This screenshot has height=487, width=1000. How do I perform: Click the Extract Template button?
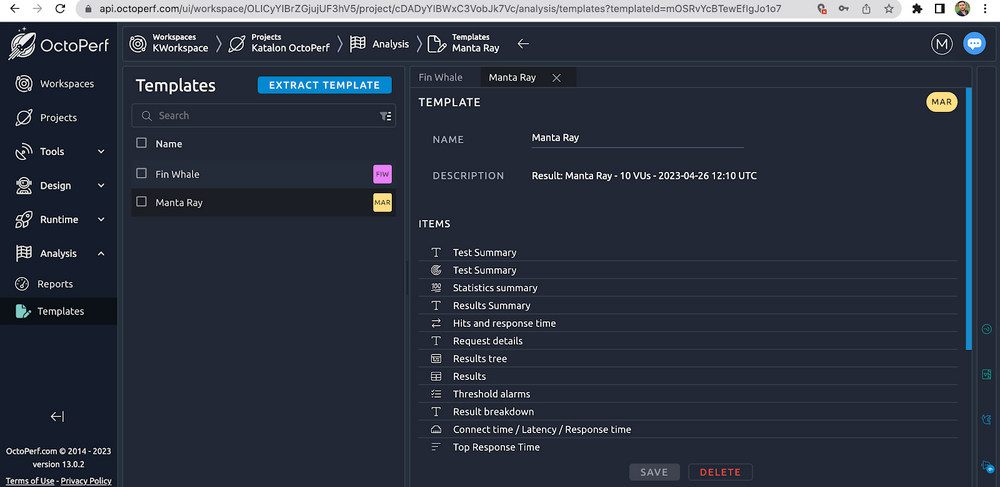pos(324,85)
